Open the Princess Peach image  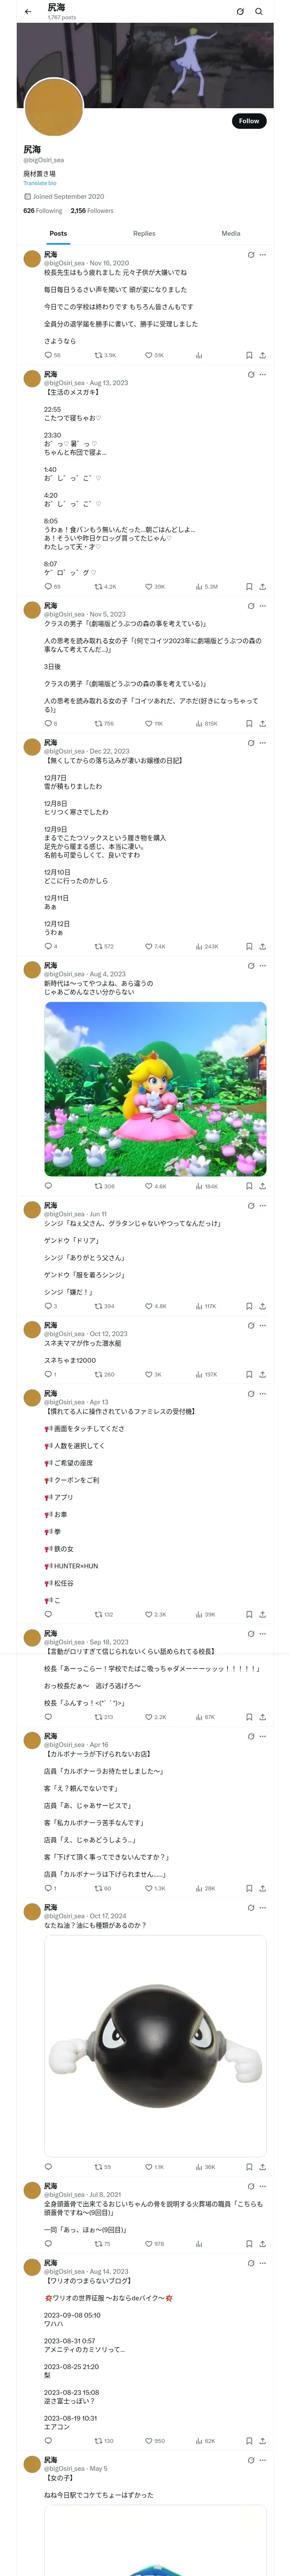[155, 1089]
